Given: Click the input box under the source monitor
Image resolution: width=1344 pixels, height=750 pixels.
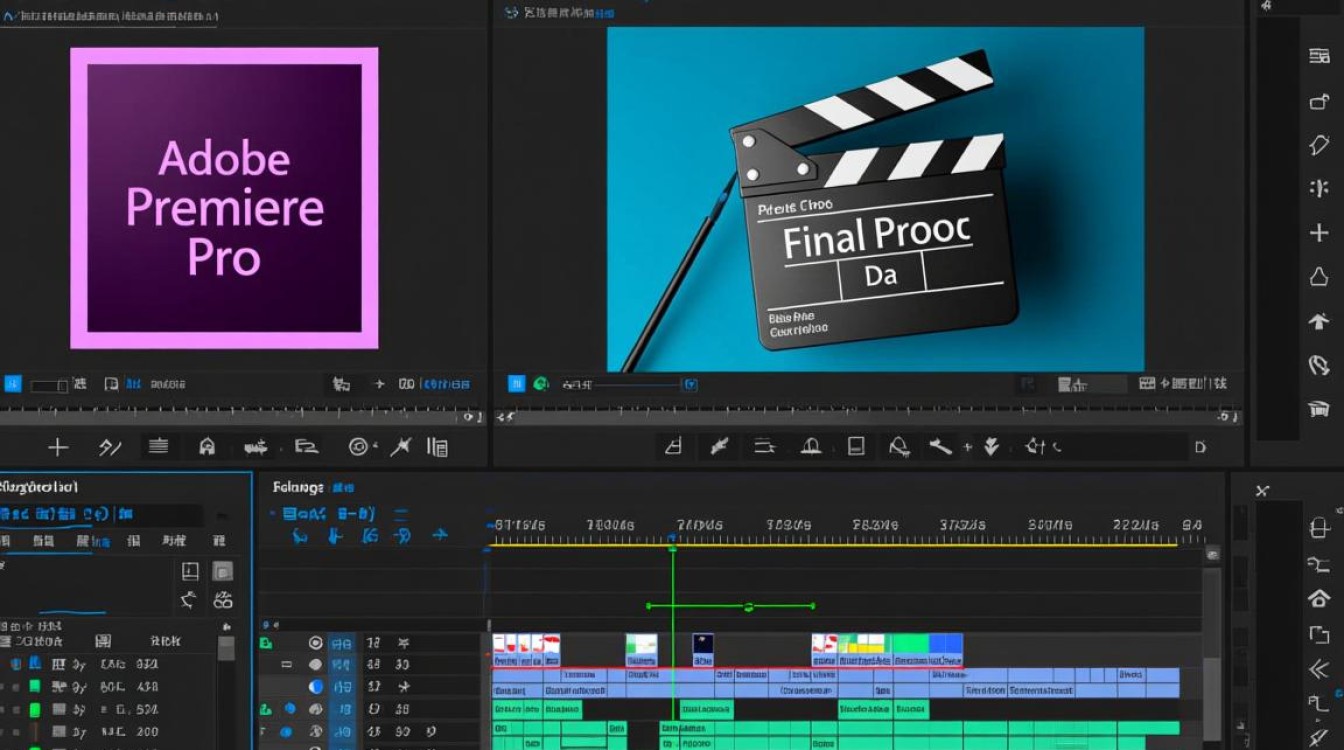Looking at the screenshot, I should (50, 385).
